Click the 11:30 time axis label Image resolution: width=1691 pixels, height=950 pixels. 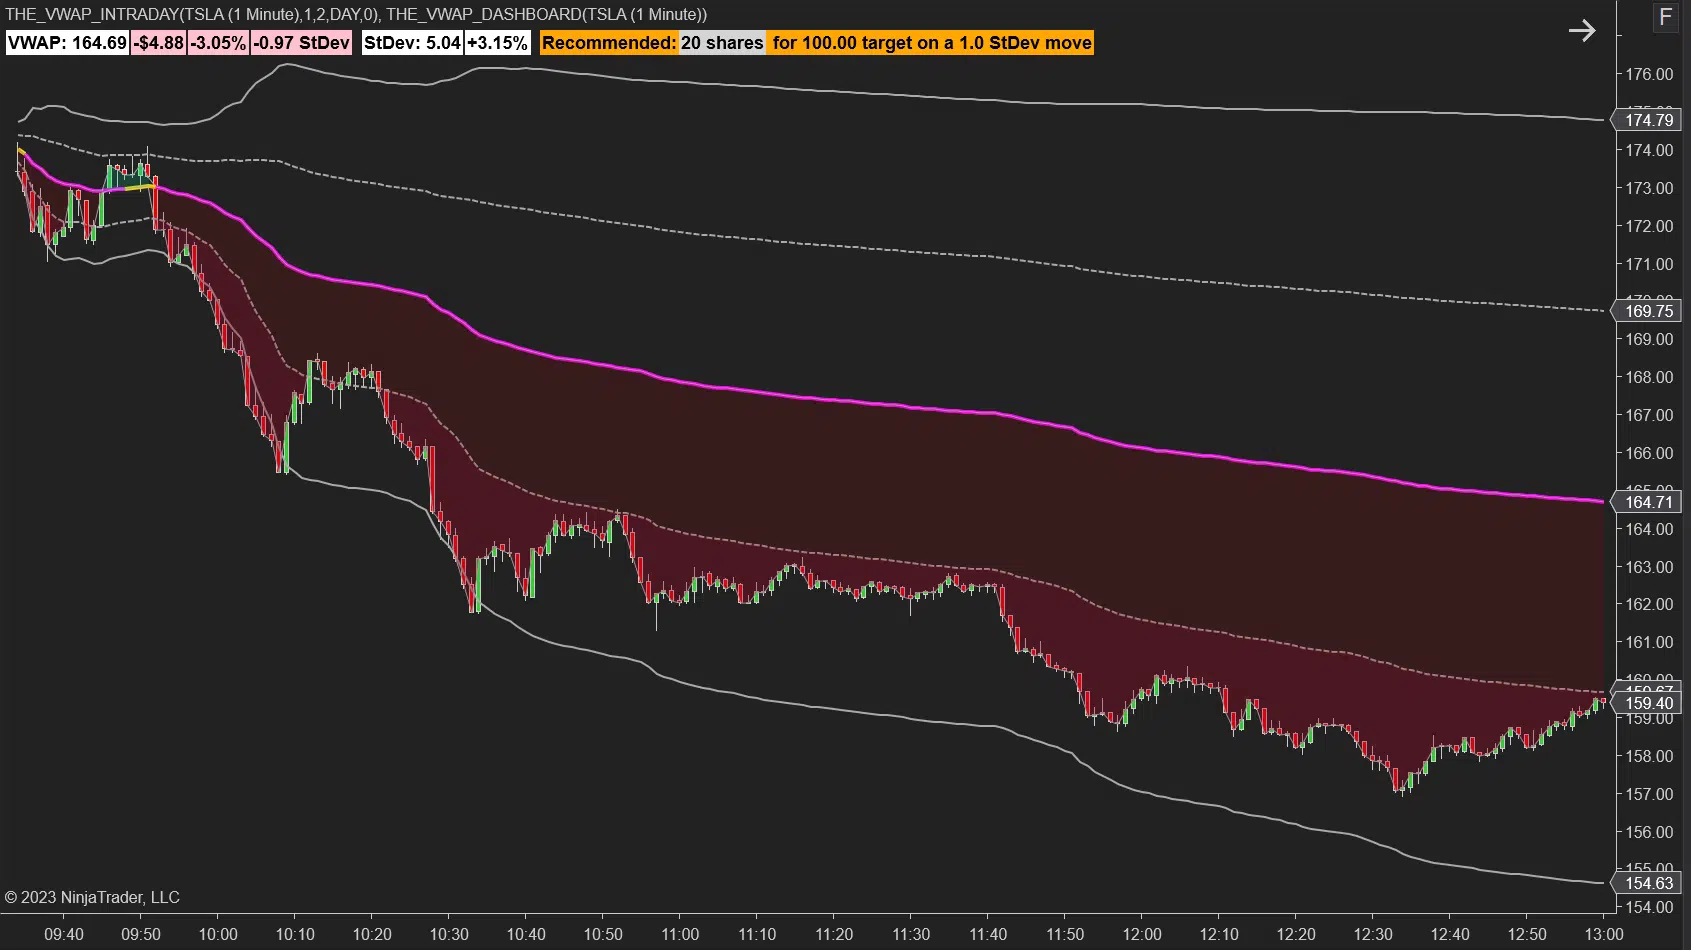click(911, 934)
